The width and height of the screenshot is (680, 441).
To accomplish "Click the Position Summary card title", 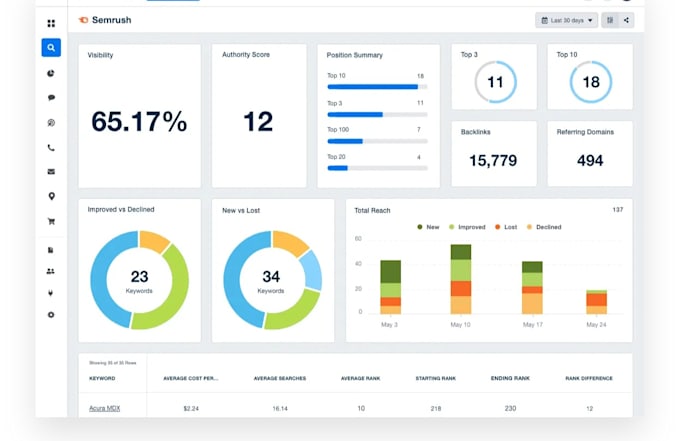I will click(x=355, y=55).
